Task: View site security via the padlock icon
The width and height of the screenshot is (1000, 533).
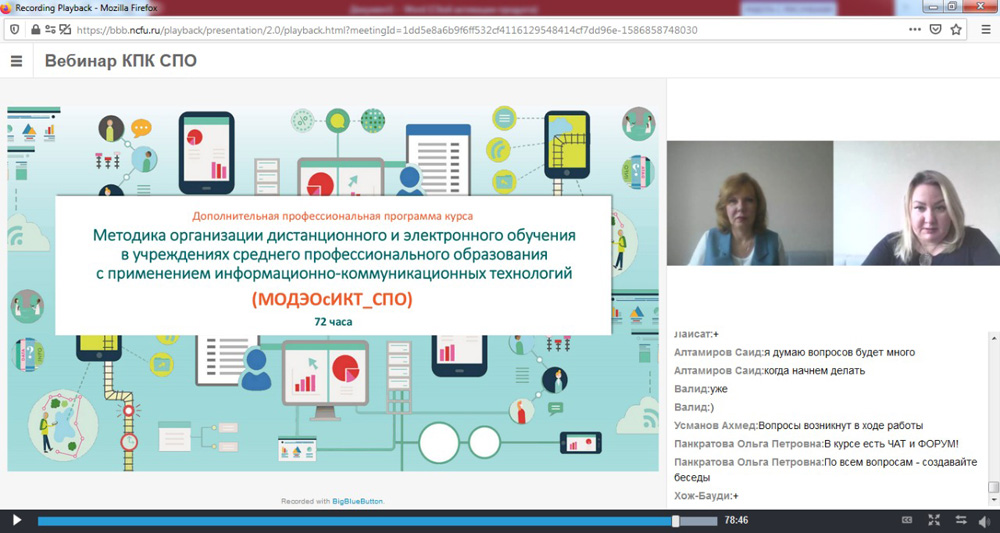Action: pyautogui.click(x=36, y=29)
